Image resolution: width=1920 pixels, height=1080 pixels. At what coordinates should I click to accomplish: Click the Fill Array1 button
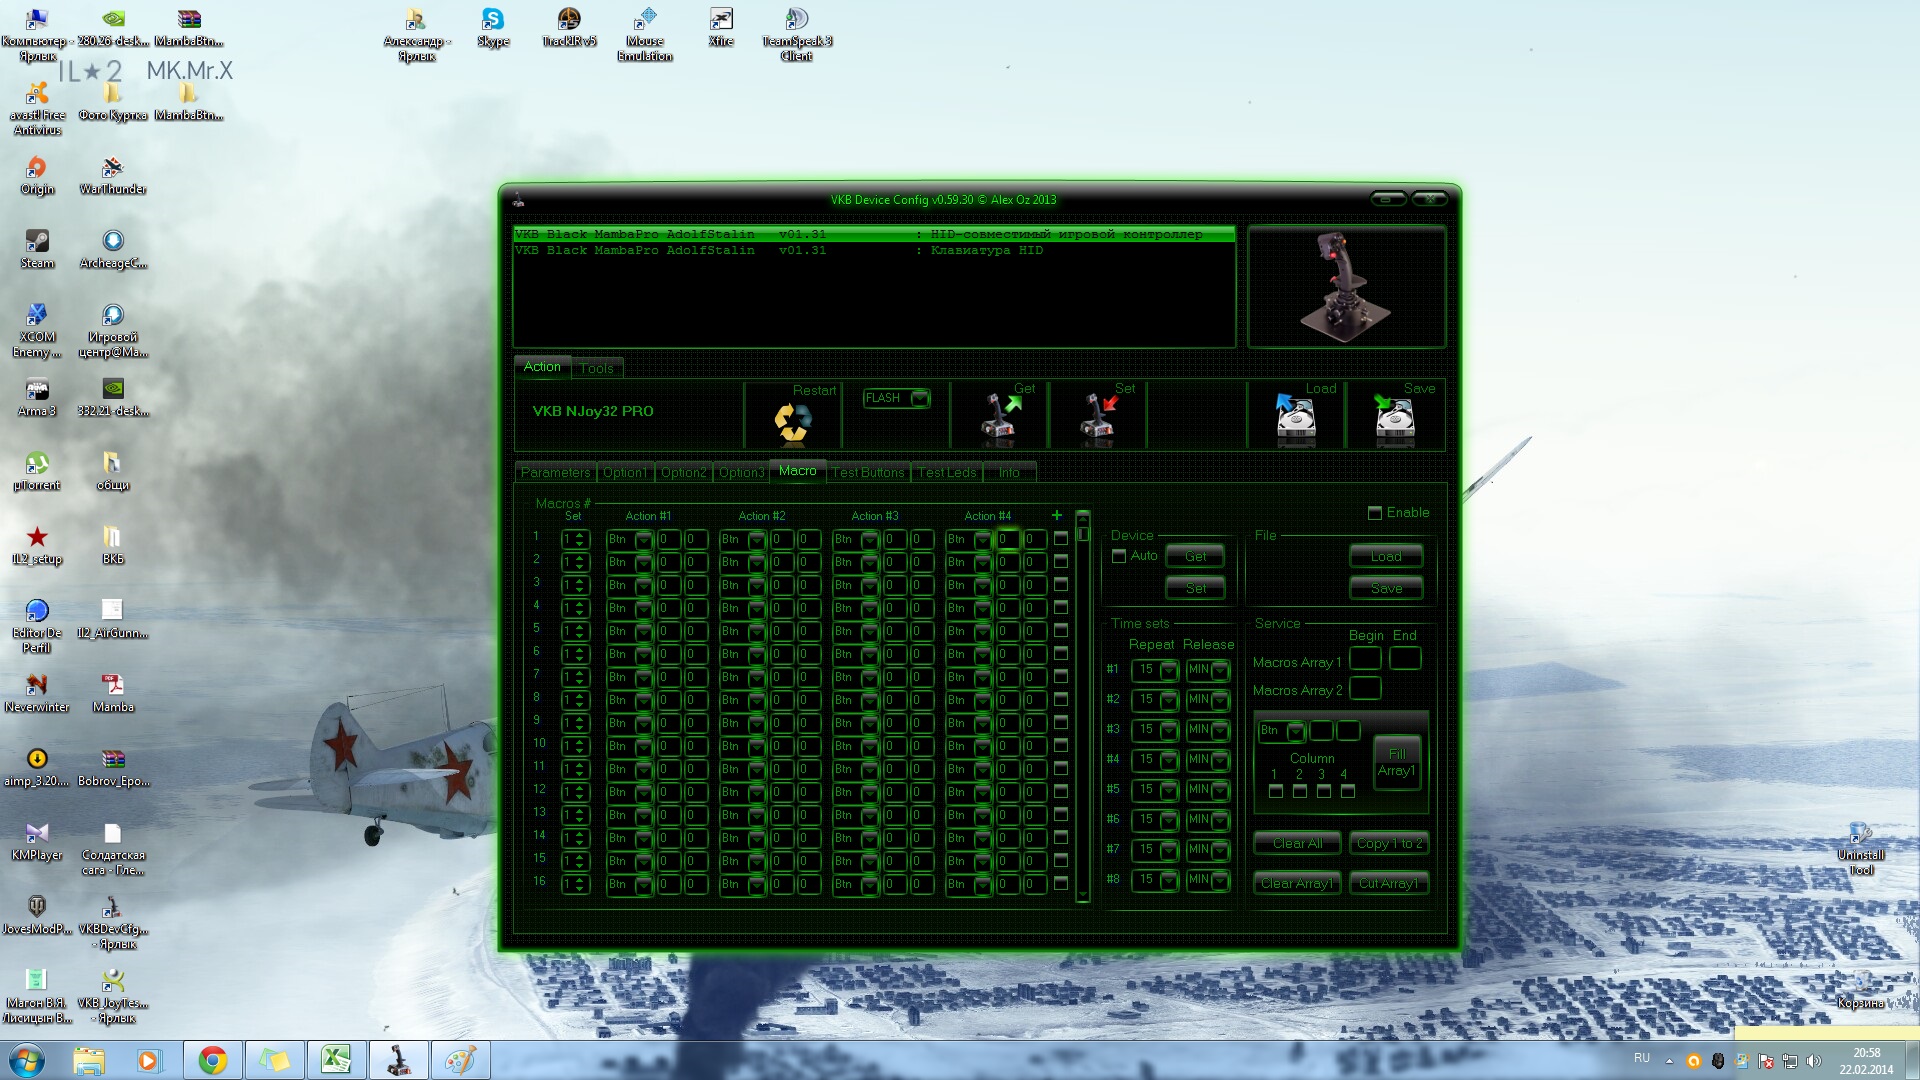pos(1397,762)
